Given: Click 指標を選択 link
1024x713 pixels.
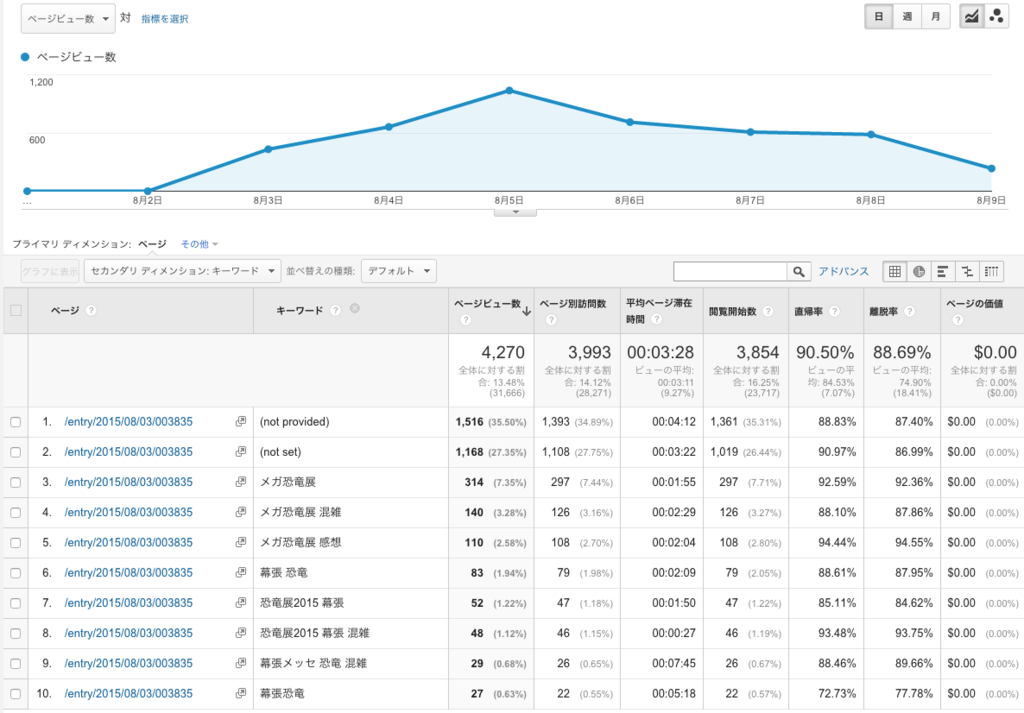Looking at the screenshot, I should tap(165, 19).
